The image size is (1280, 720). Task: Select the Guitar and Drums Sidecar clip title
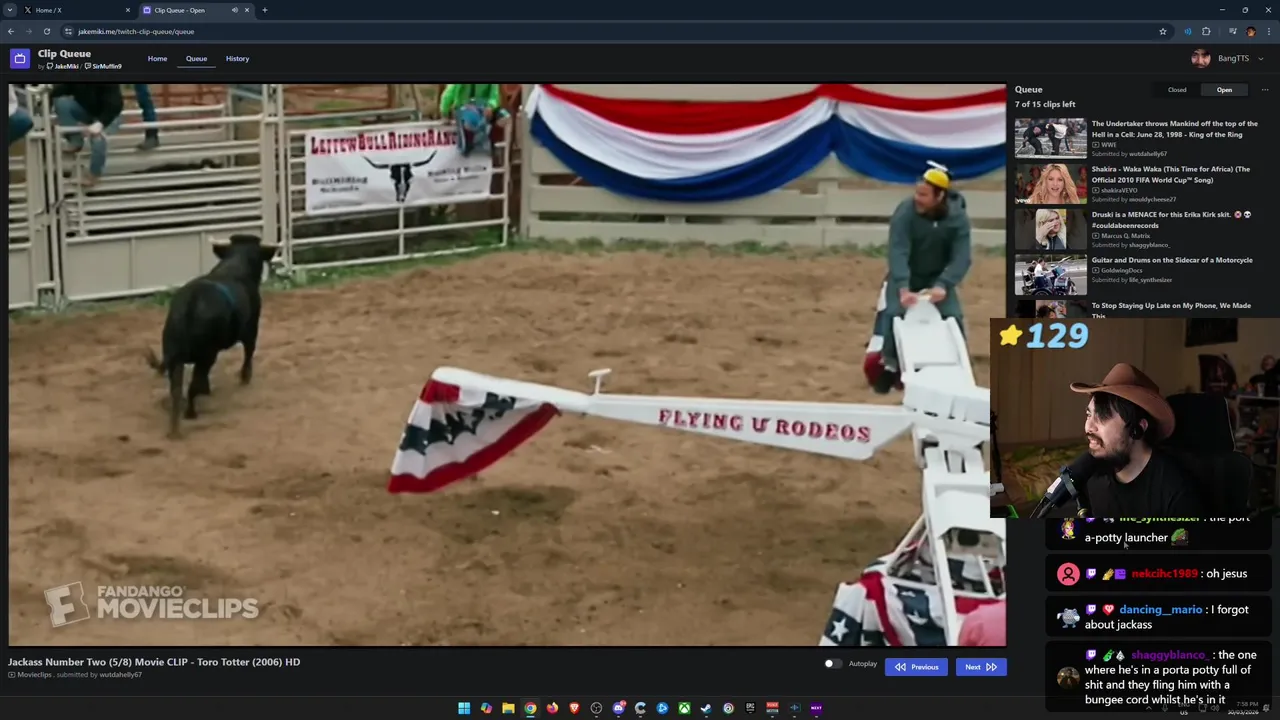point(1172,260)
